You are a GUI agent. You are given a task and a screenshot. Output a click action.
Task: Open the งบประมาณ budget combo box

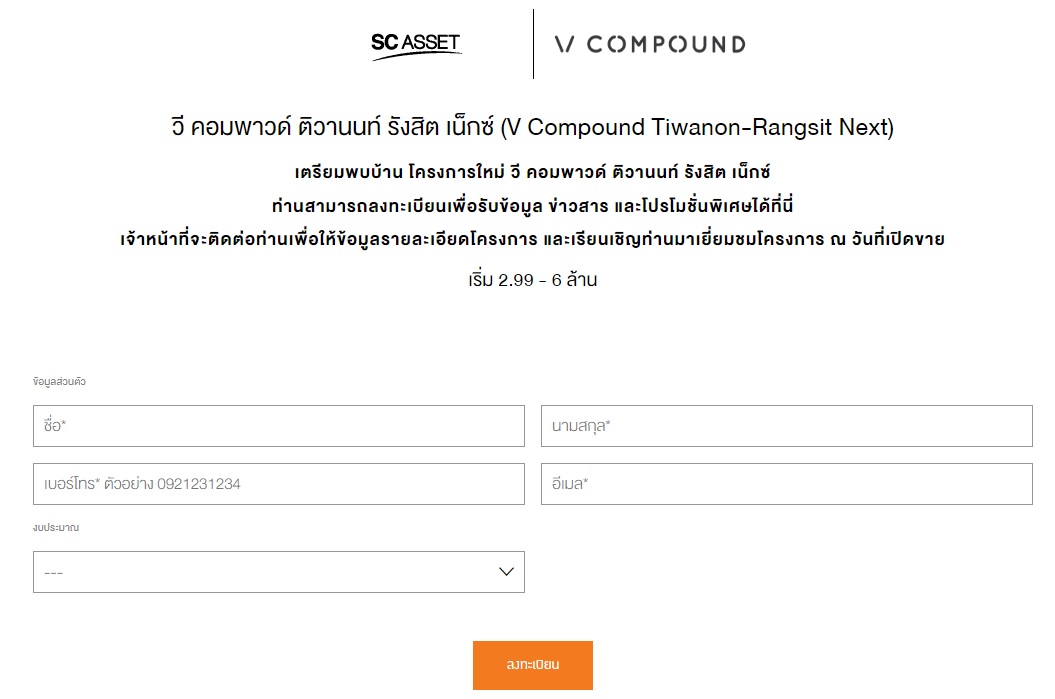pyautogui.click(x=278, y=572)
